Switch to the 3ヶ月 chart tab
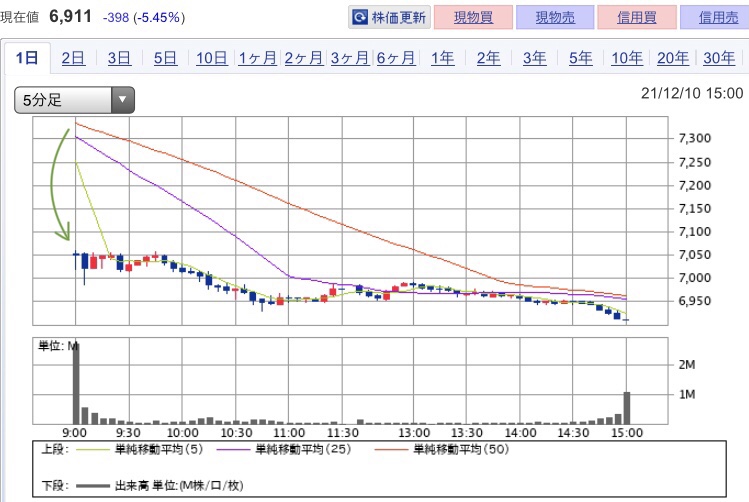This screenshot has width=749, height=502. point(350,58)
